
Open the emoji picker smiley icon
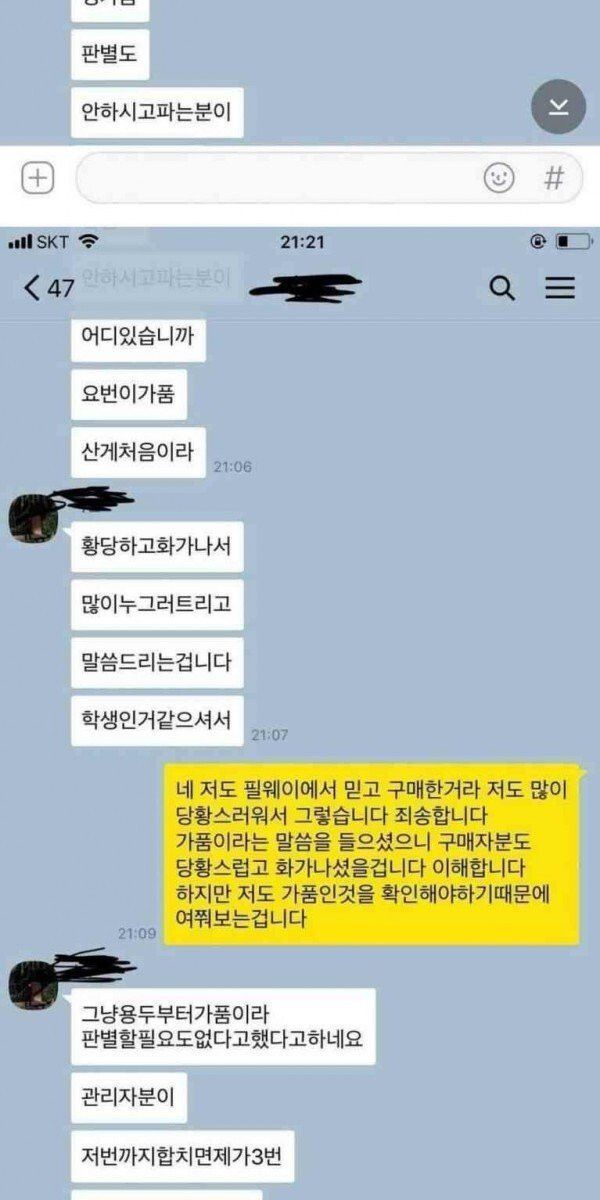[x=499, y=179]
